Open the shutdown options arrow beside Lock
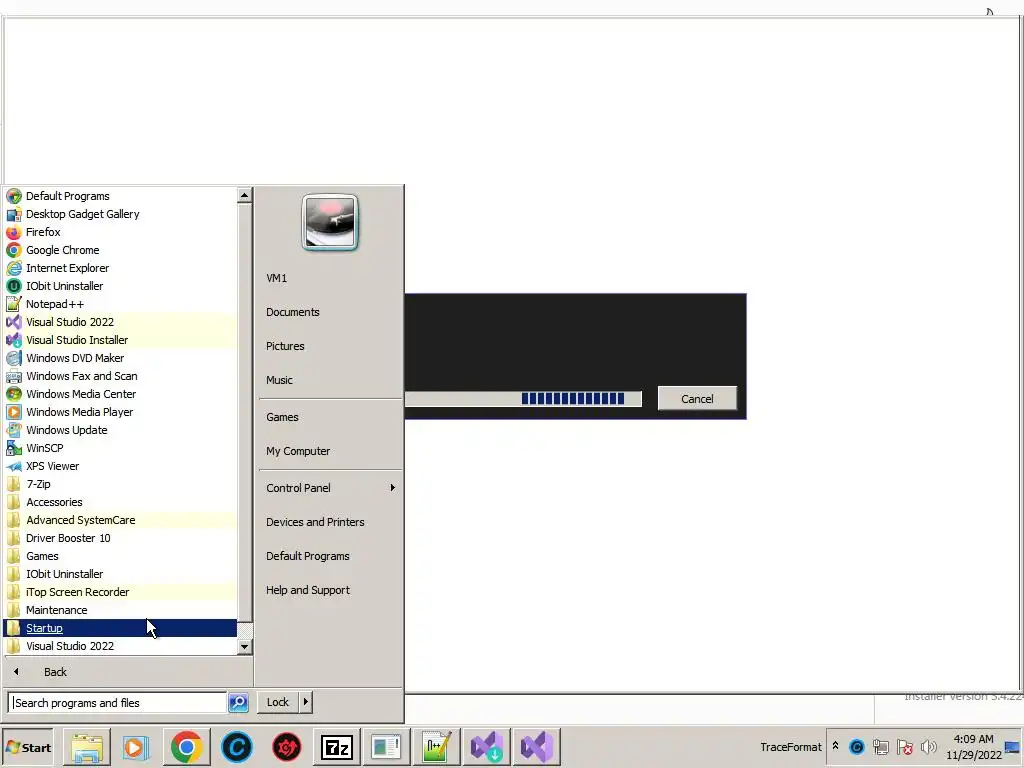 [306, 702]
